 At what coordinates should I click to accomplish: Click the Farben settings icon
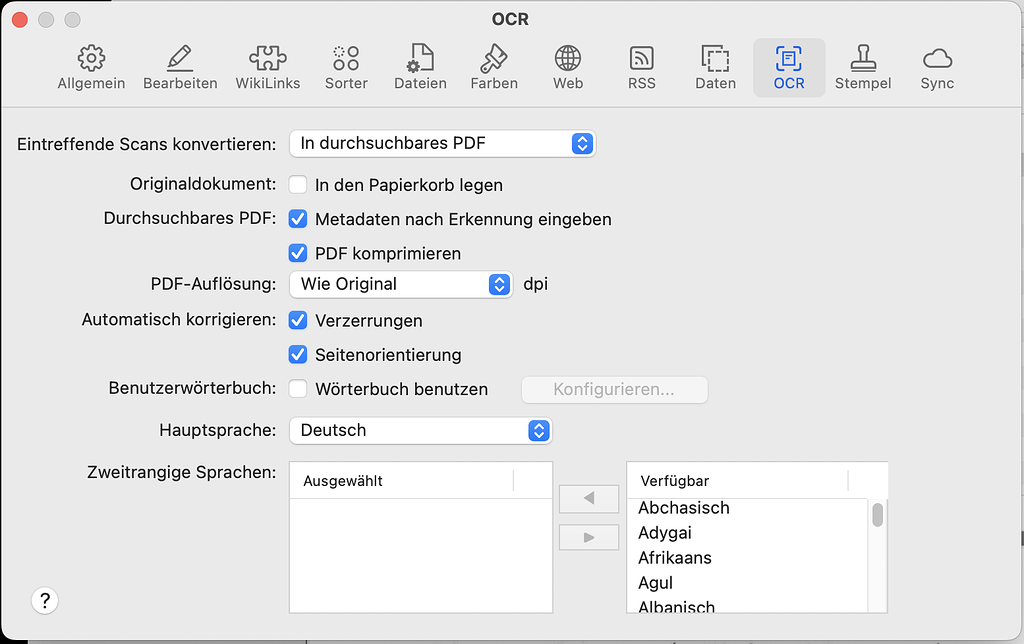494,66
